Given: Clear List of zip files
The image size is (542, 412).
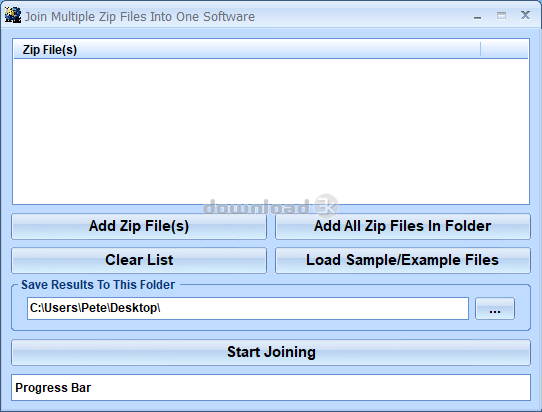Looking at the screenshot, I should click(x=139, y=260).
